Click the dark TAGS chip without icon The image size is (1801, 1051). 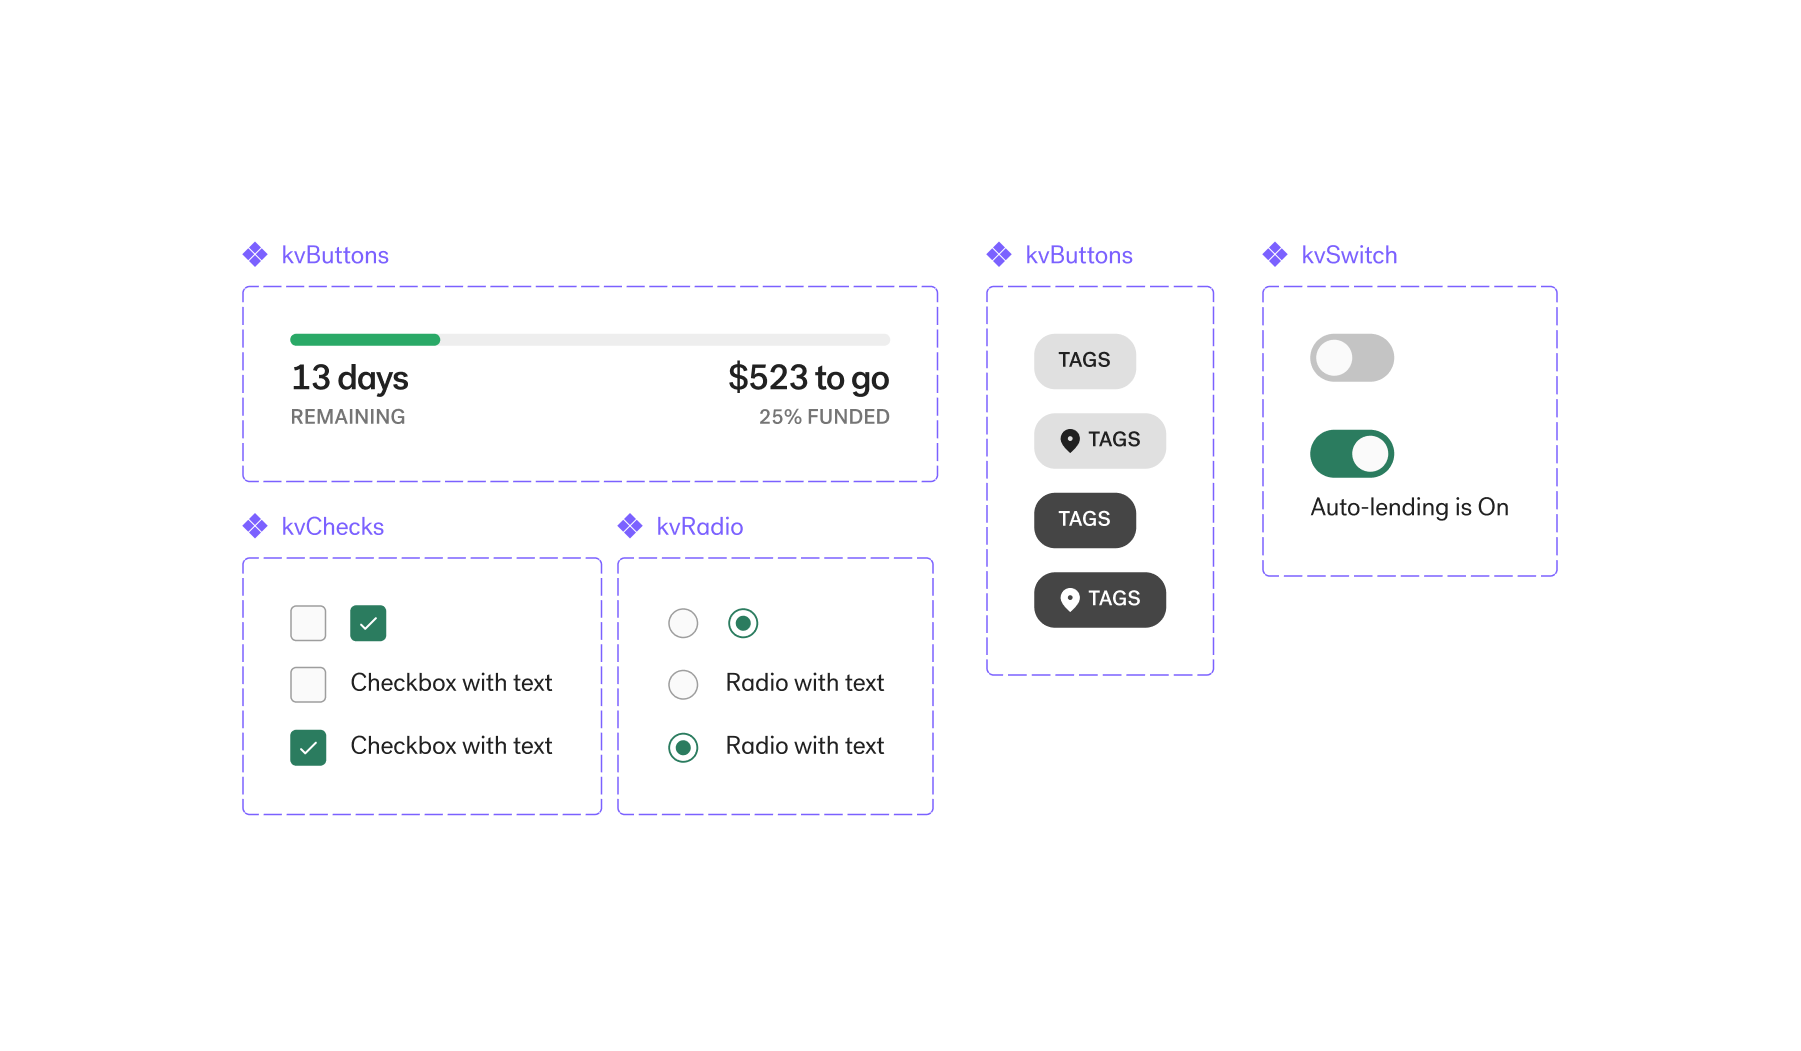[1085, 520]
